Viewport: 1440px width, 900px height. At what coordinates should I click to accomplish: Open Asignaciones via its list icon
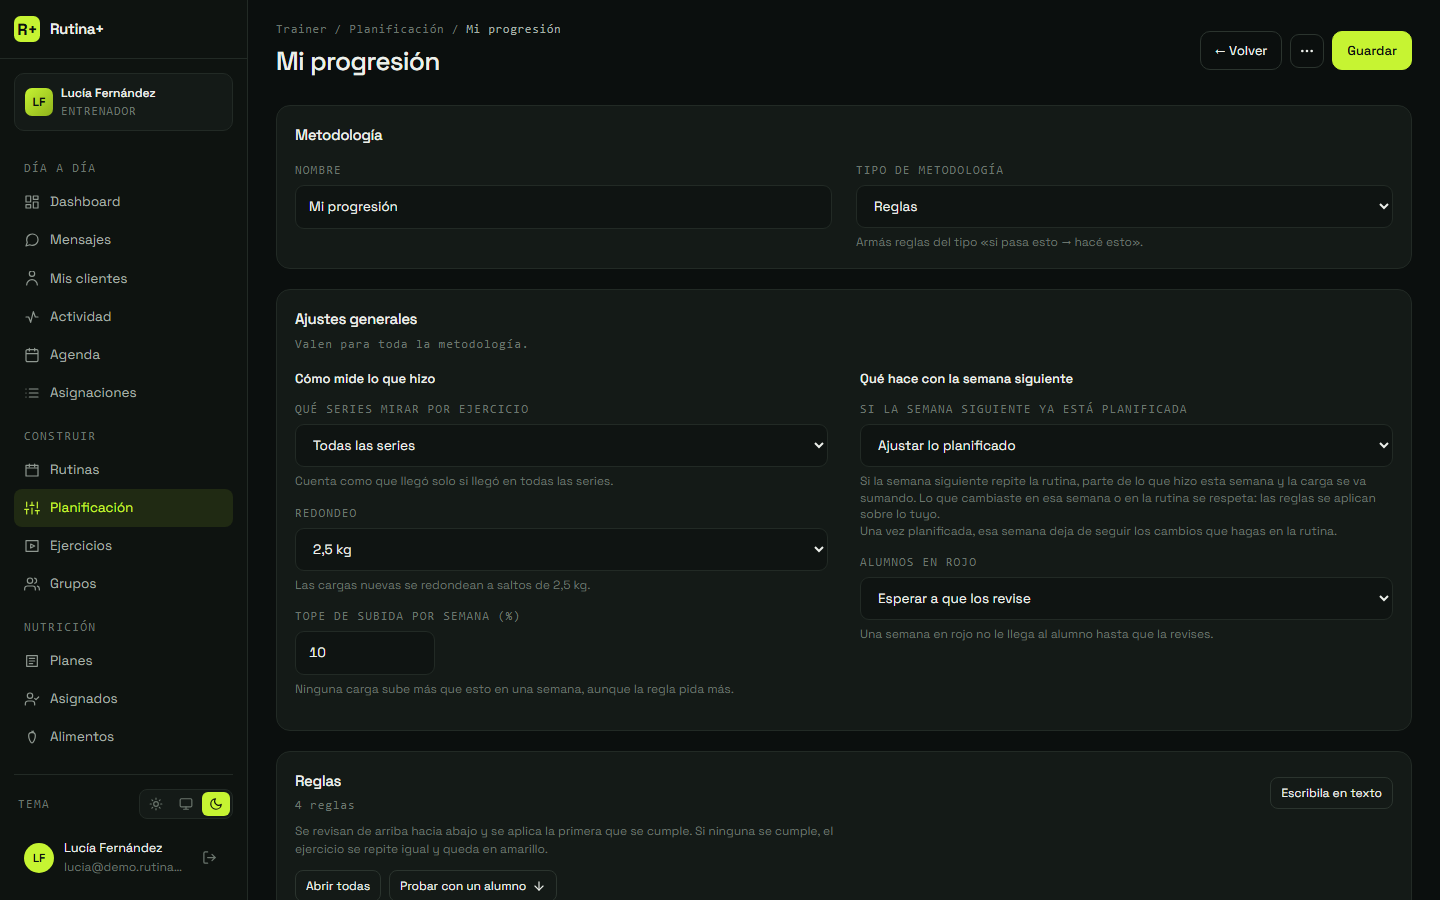click(x=32, y=393)
